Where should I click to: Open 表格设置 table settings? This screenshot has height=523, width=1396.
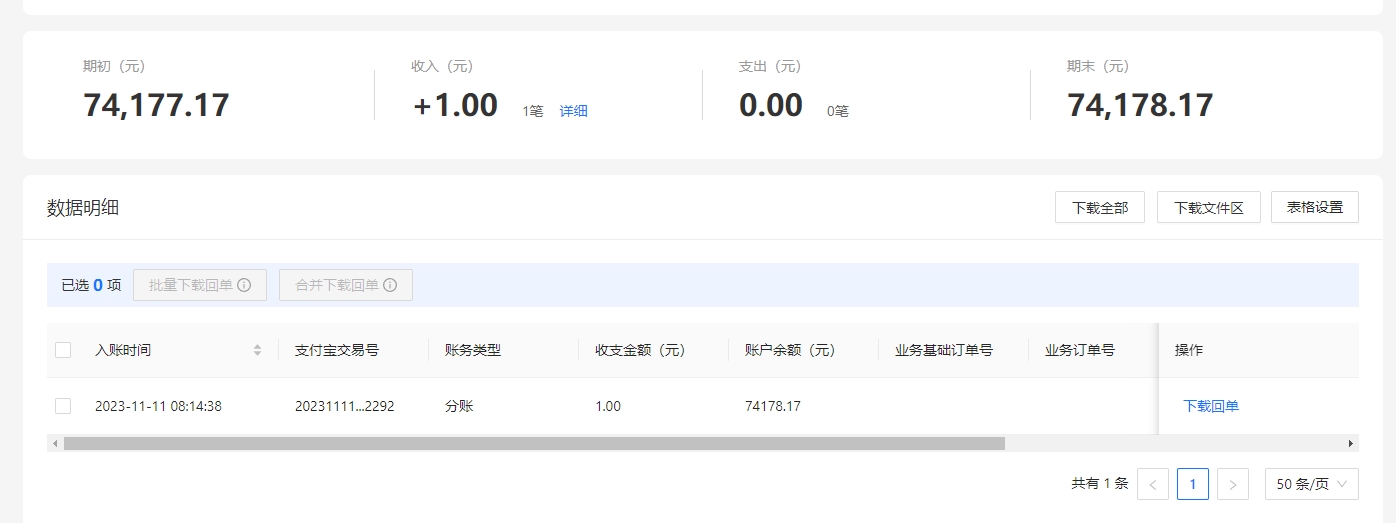[1315, 207]
